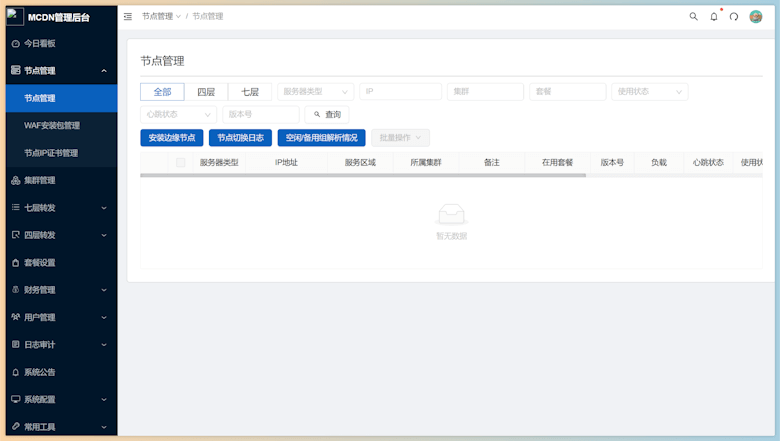Click the 套餐设置 bag icon
Screen dimensions: 780x441
tap(15, 263)
